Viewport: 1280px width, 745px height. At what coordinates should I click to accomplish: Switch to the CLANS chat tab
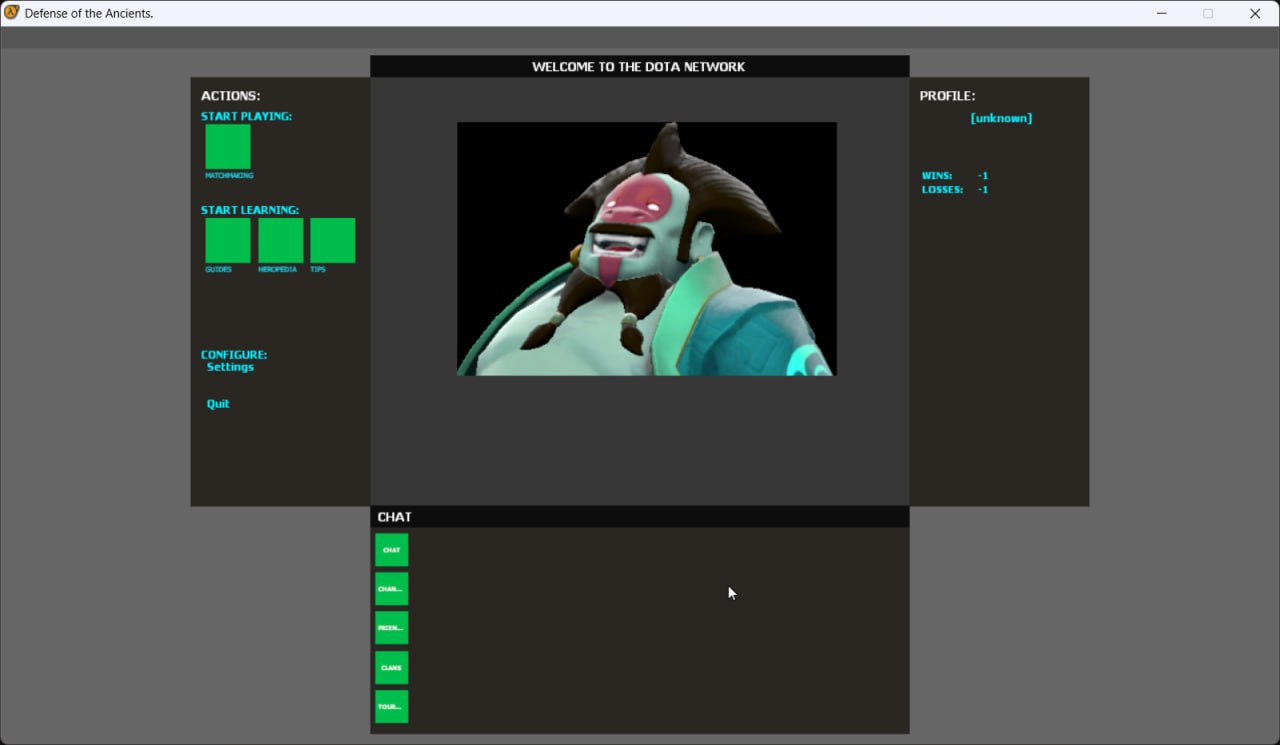(392, 667)
